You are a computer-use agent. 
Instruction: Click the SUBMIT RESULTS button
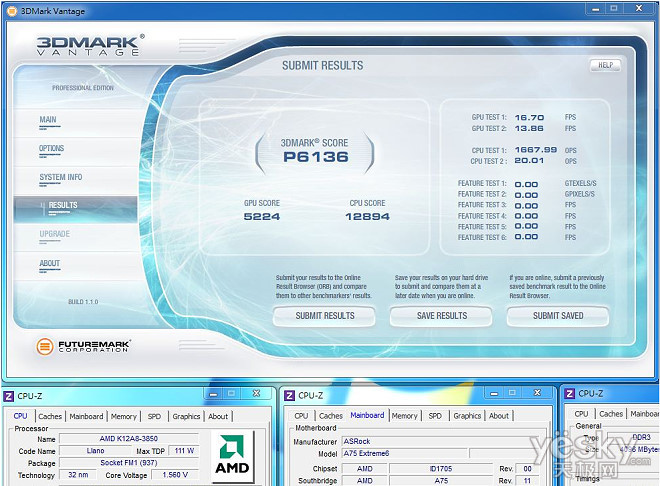pyautogui.click(x=325, y=316)
